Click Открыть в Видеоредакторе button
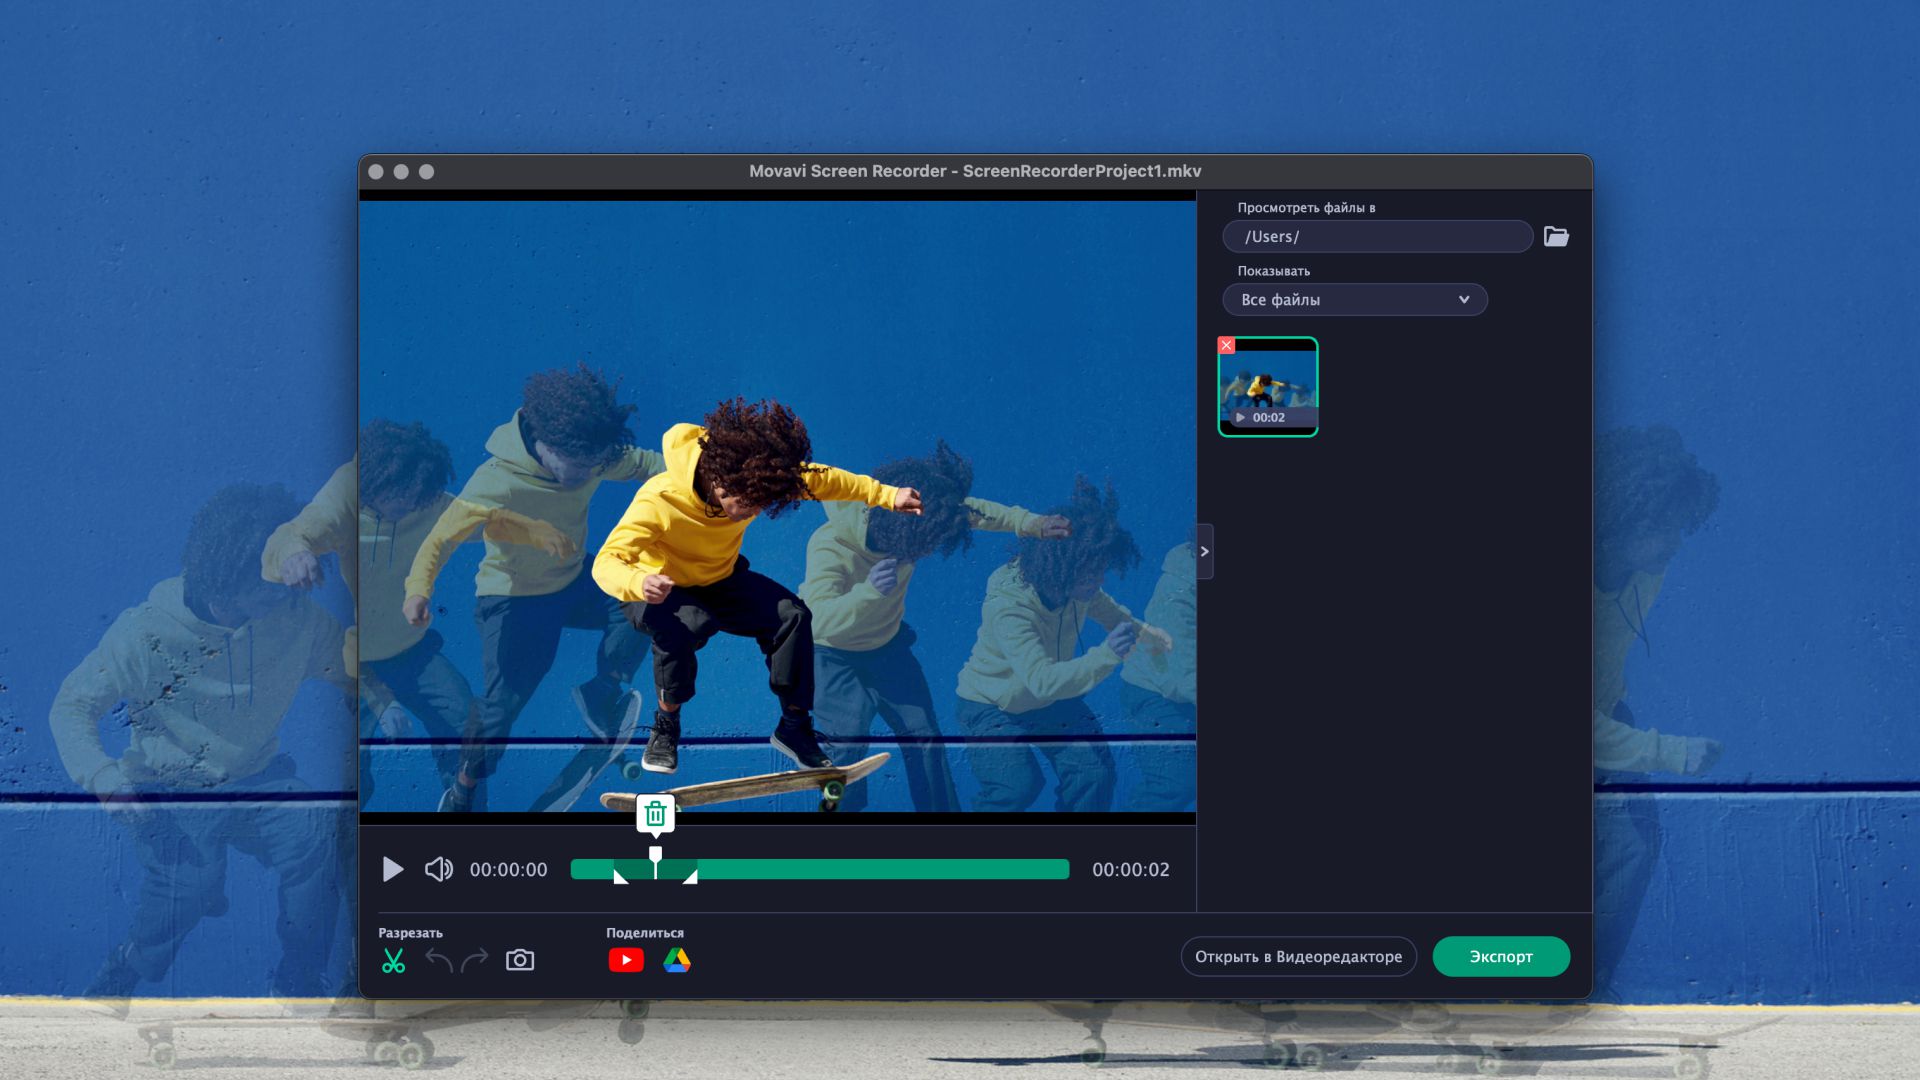This screenshot has width=1920, height=1080. (x=1298, y=957)
